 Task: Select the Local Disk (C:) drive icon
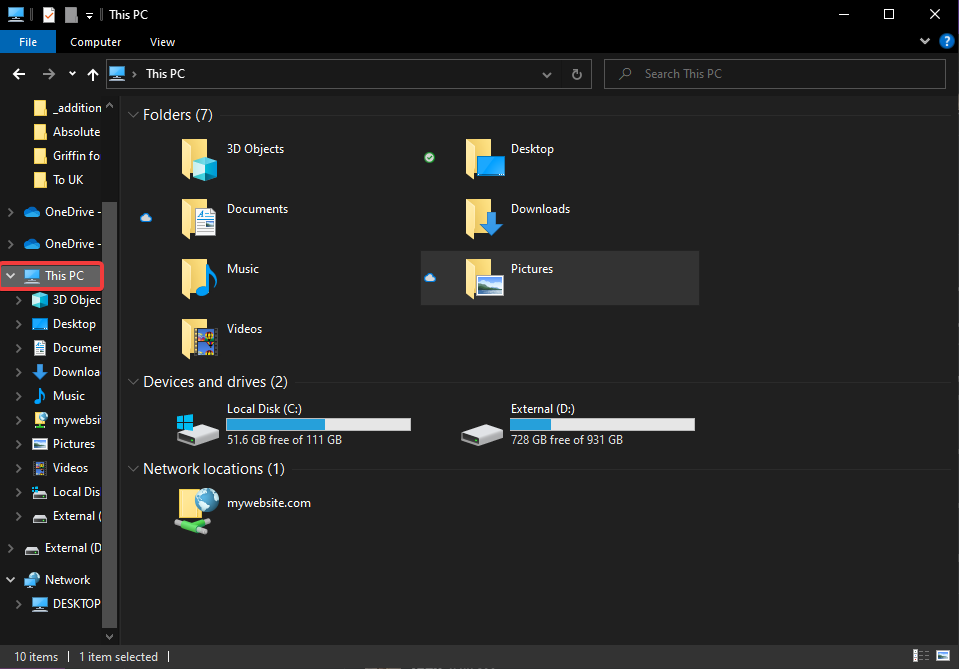coord(197,429)
